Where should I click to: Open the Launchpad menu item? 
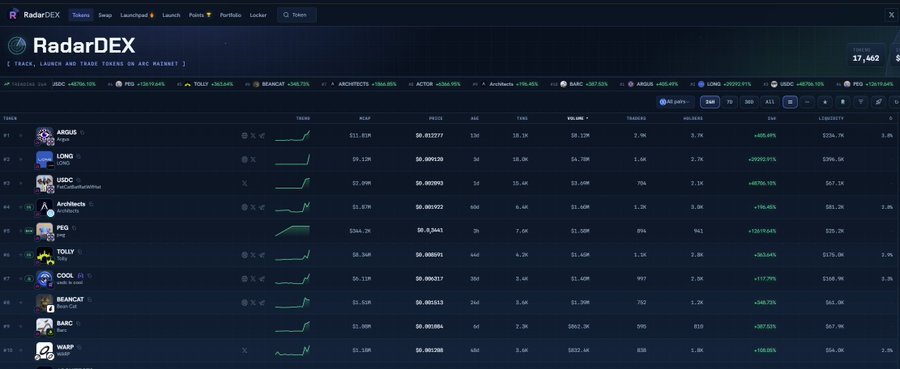(x=137, y=15)
